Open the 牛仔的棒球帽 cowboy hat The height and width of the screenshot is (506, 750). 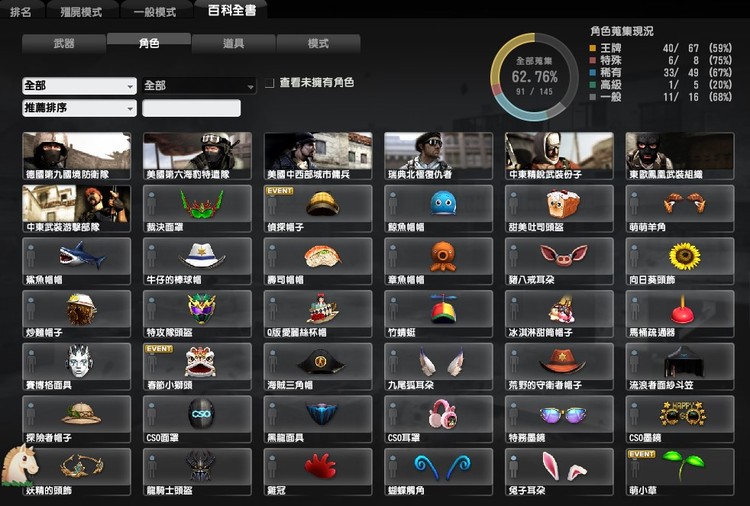tap(197, 261)
